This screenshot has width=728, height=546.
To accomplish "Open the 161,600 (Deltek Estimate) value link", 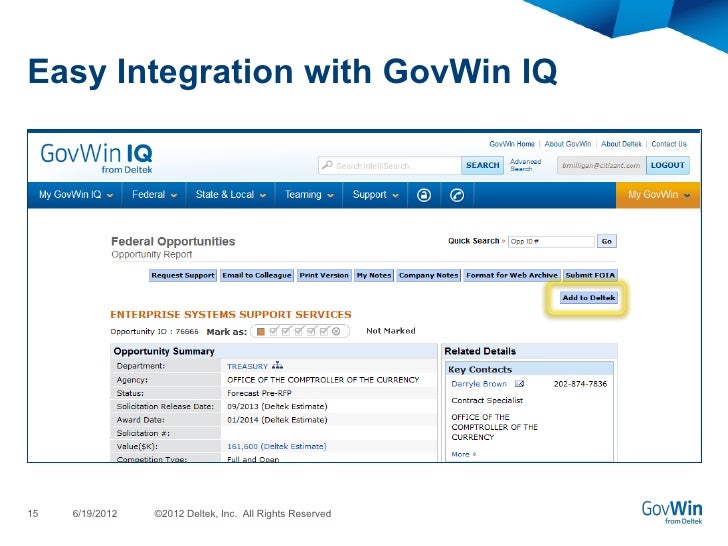I will pyautogui.click(x=277, y=446).
